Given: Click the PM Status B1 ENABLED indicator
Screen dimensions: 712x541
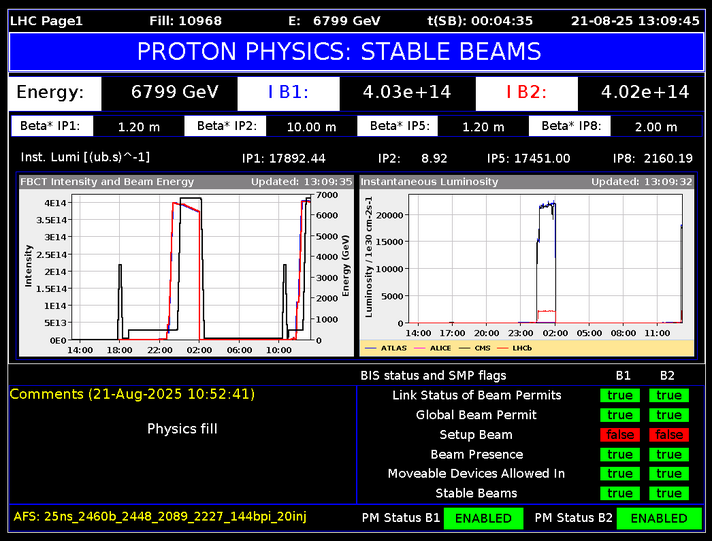Looking at the screenshot, I should [x=484, y=518].
